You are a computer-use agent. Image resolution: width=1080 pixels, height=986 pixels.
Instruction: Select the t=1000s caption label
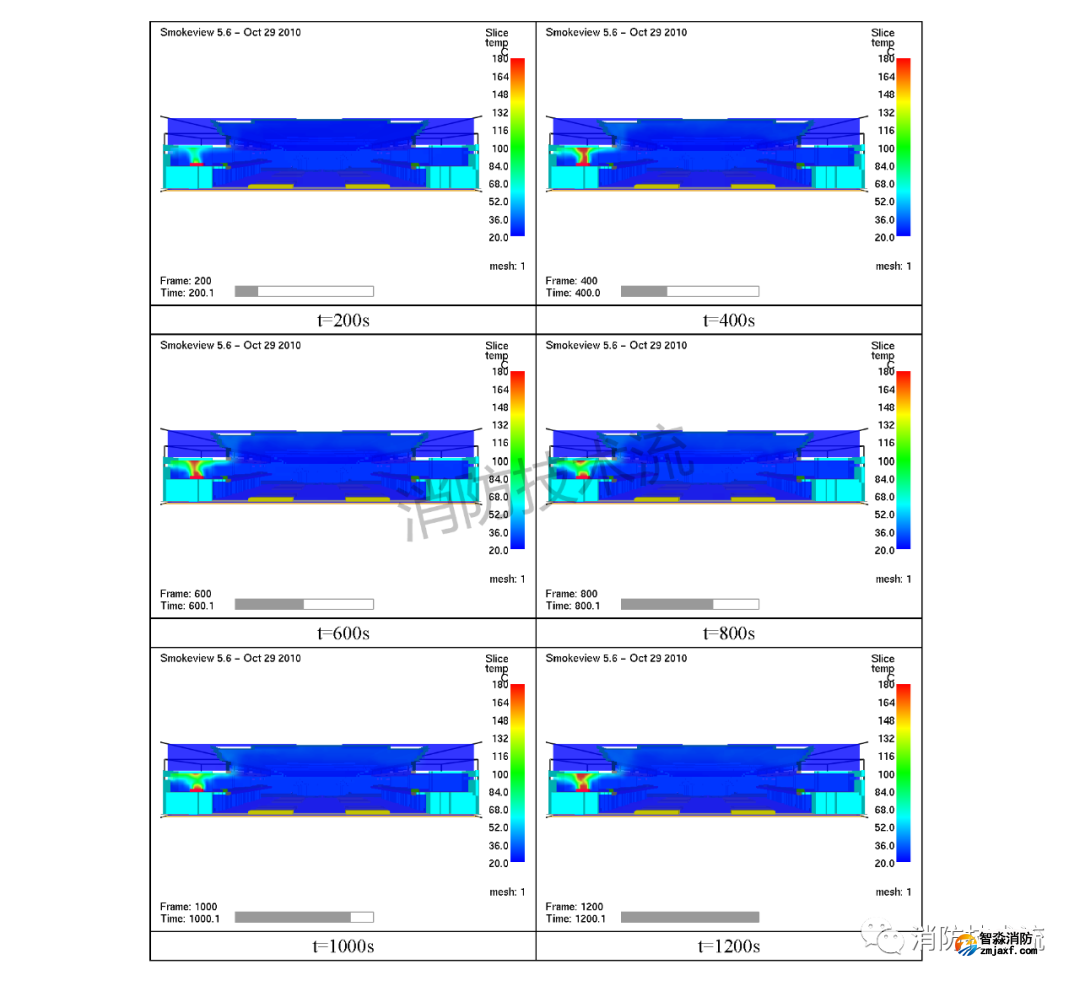pos(343,946)
